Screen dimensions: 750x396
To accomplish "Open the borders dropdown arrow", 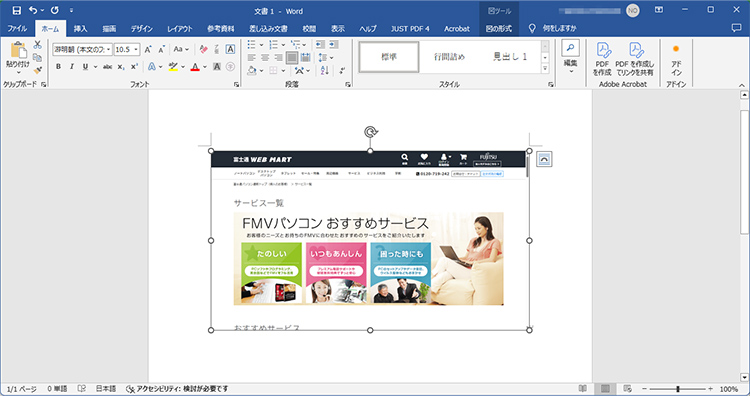I will [x=283, y=71].
